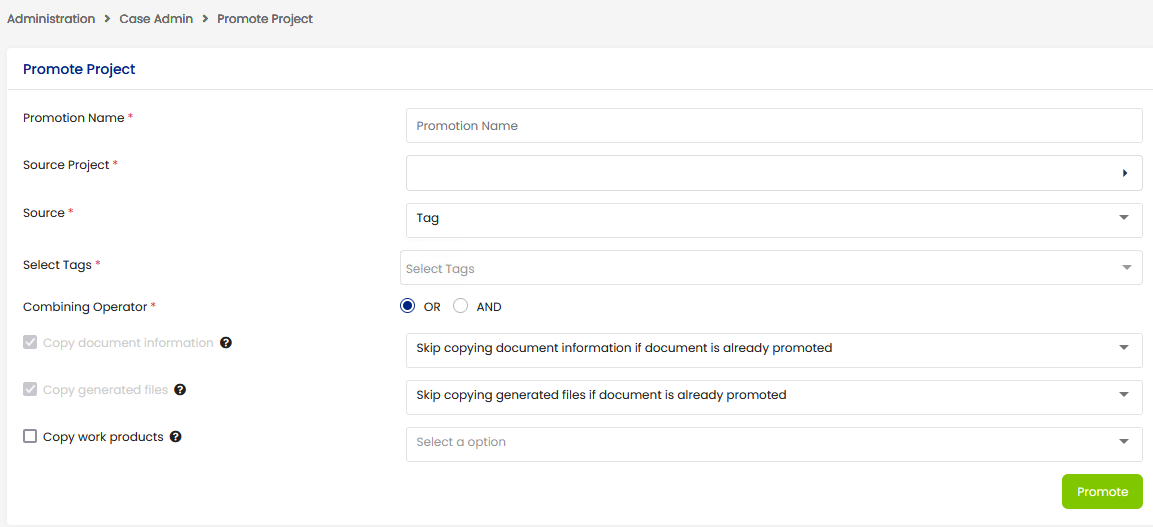Click the Promotion Name label
Image resolution: width=1153 pixels, height=527 pixels.
tap(74, 118)
